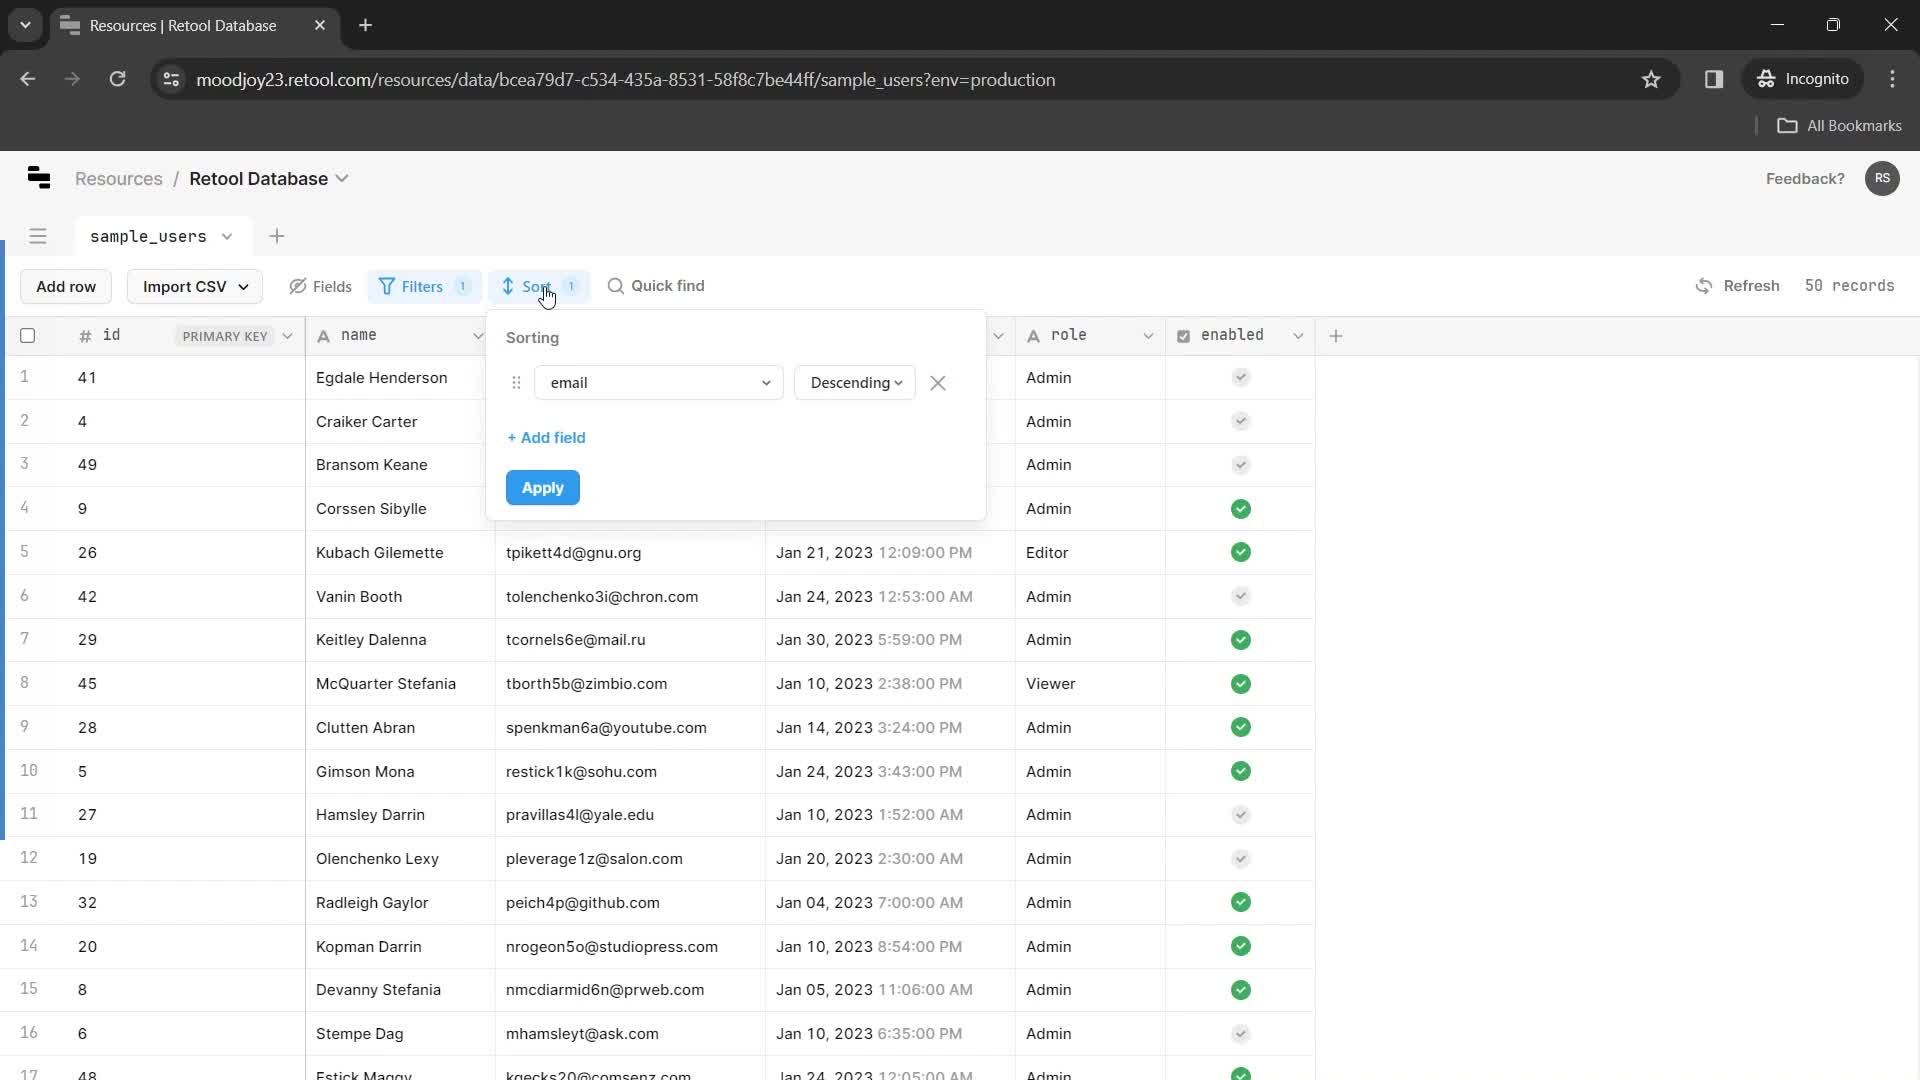View site information icon in address bar
Image resolution: width=1920 pixels, height=1080 pixels.
pyautogui.click(x=171, y=79)
